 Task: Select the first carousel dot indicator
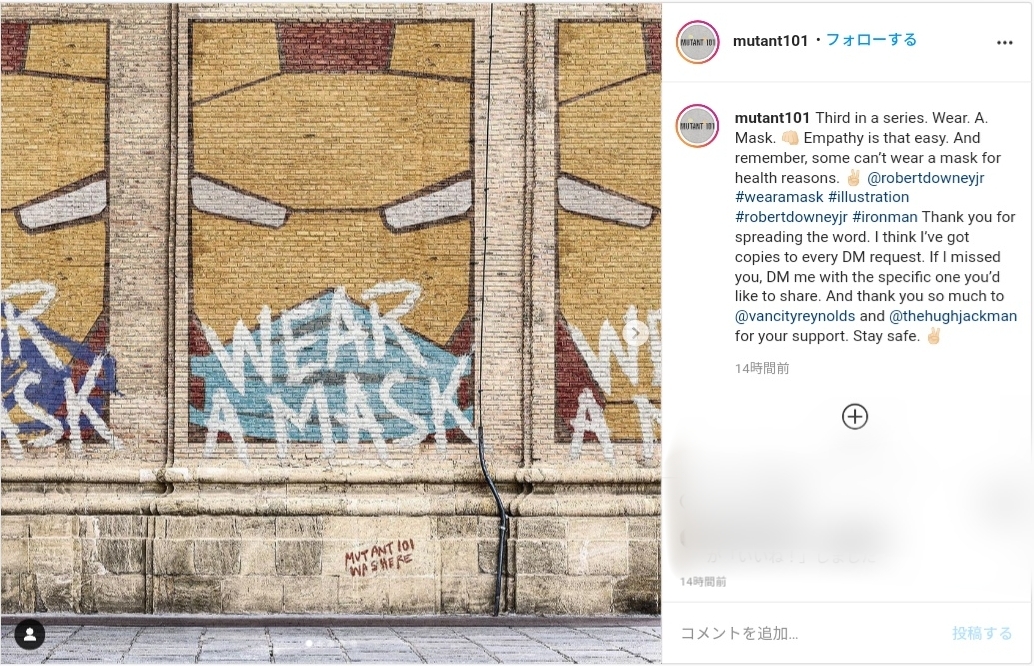pyautogui.click(x=309, y=643)
